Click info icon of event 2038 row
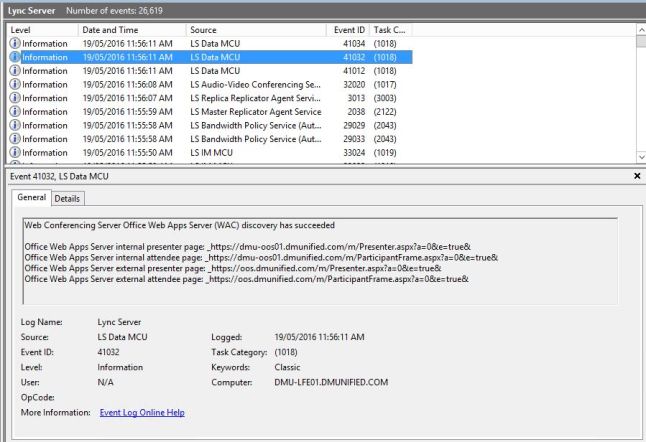The height and width of the screenshot is (442, 646). pyautogui.click(x=15, y=111)
